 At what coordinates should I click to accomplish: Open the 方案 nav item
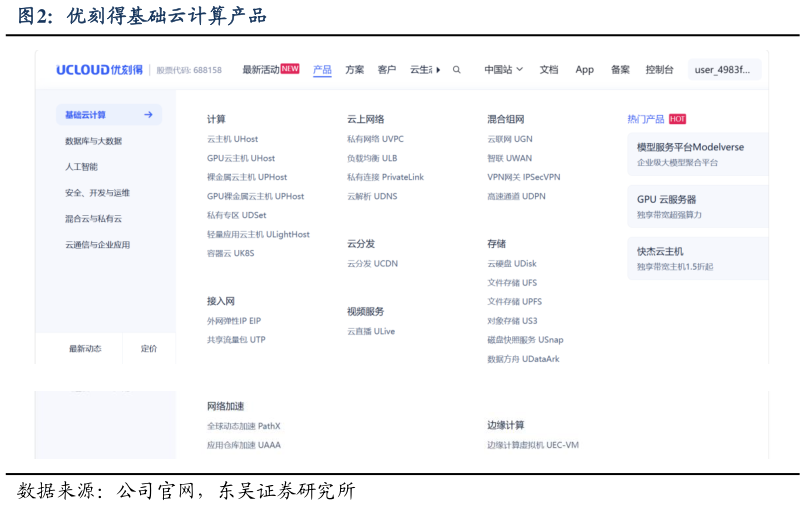click(355, 69)
